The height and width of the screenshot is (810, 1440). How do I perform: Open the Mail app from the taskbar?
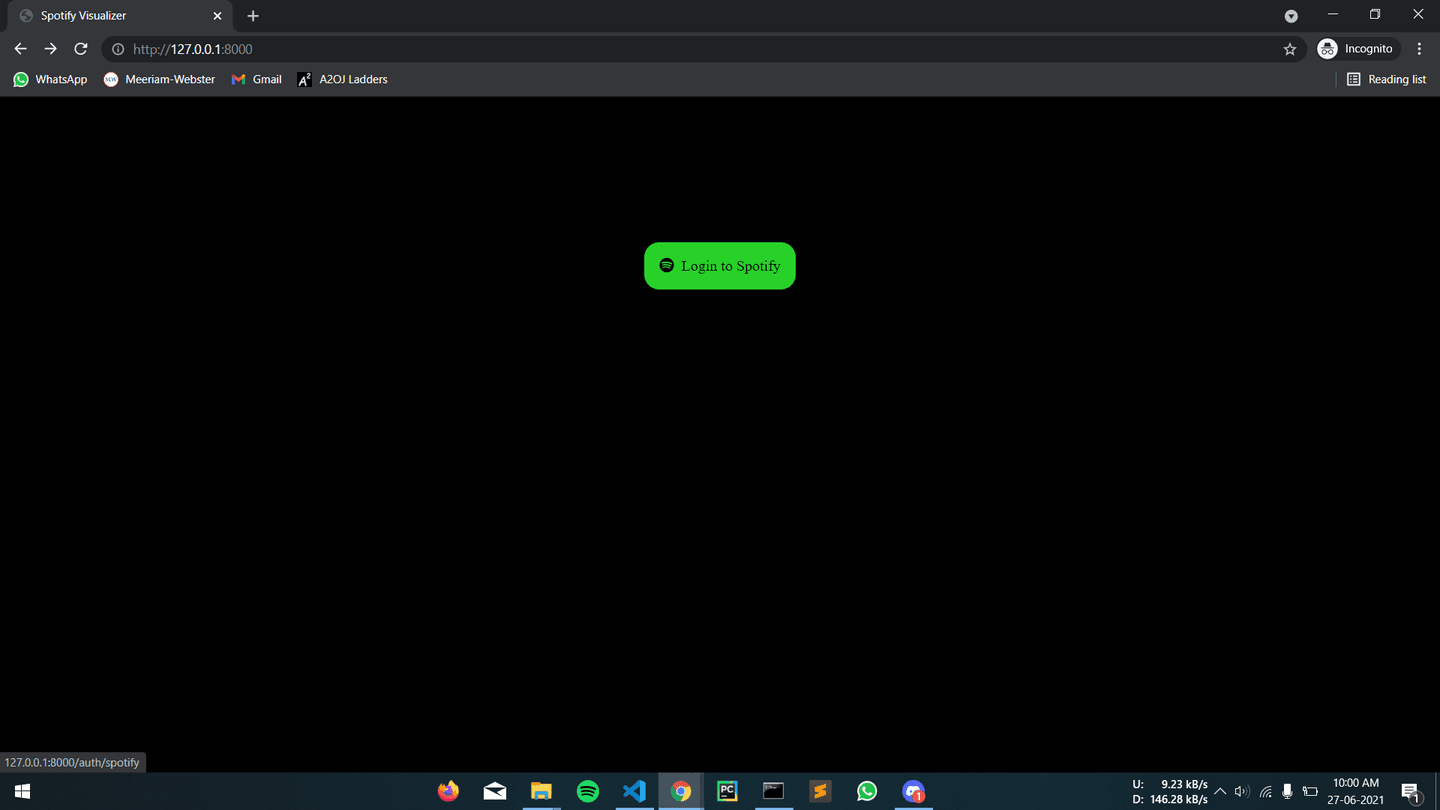(495, 791)
